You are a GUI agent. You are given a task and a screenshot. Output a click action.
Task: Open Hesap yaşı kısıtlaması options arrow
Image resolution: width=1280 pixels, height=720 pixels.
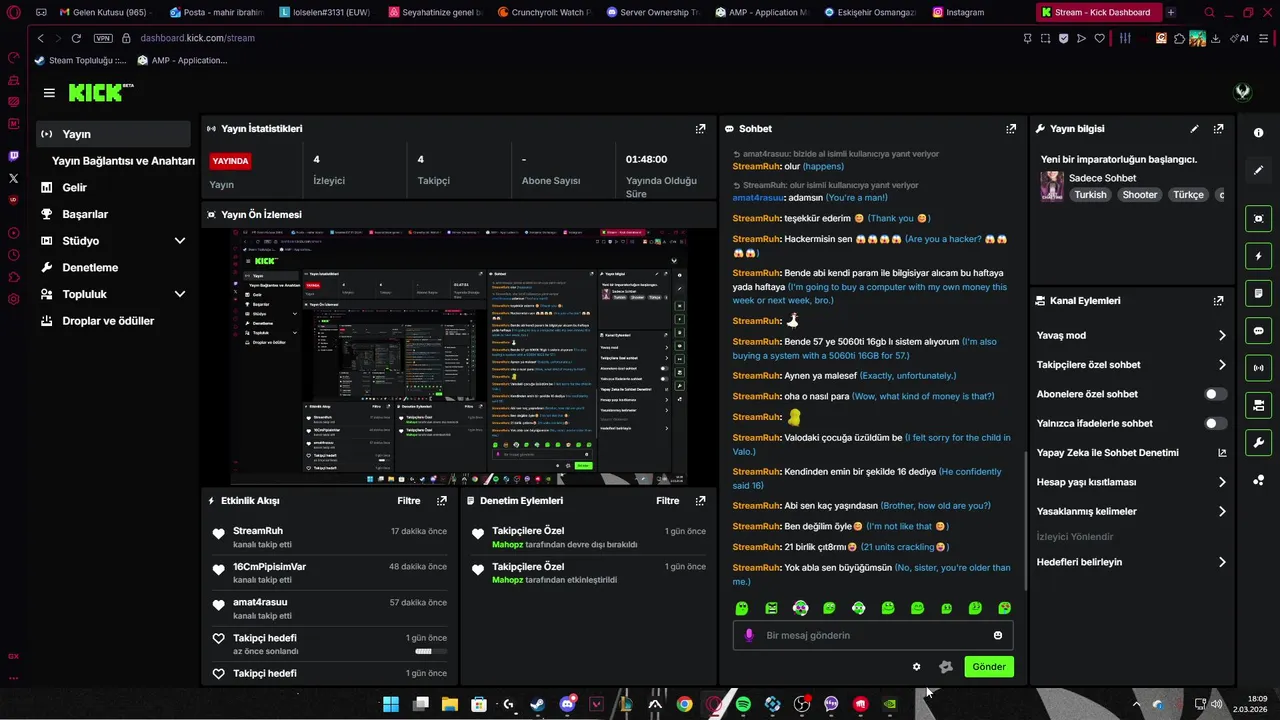click(1222, 482)
